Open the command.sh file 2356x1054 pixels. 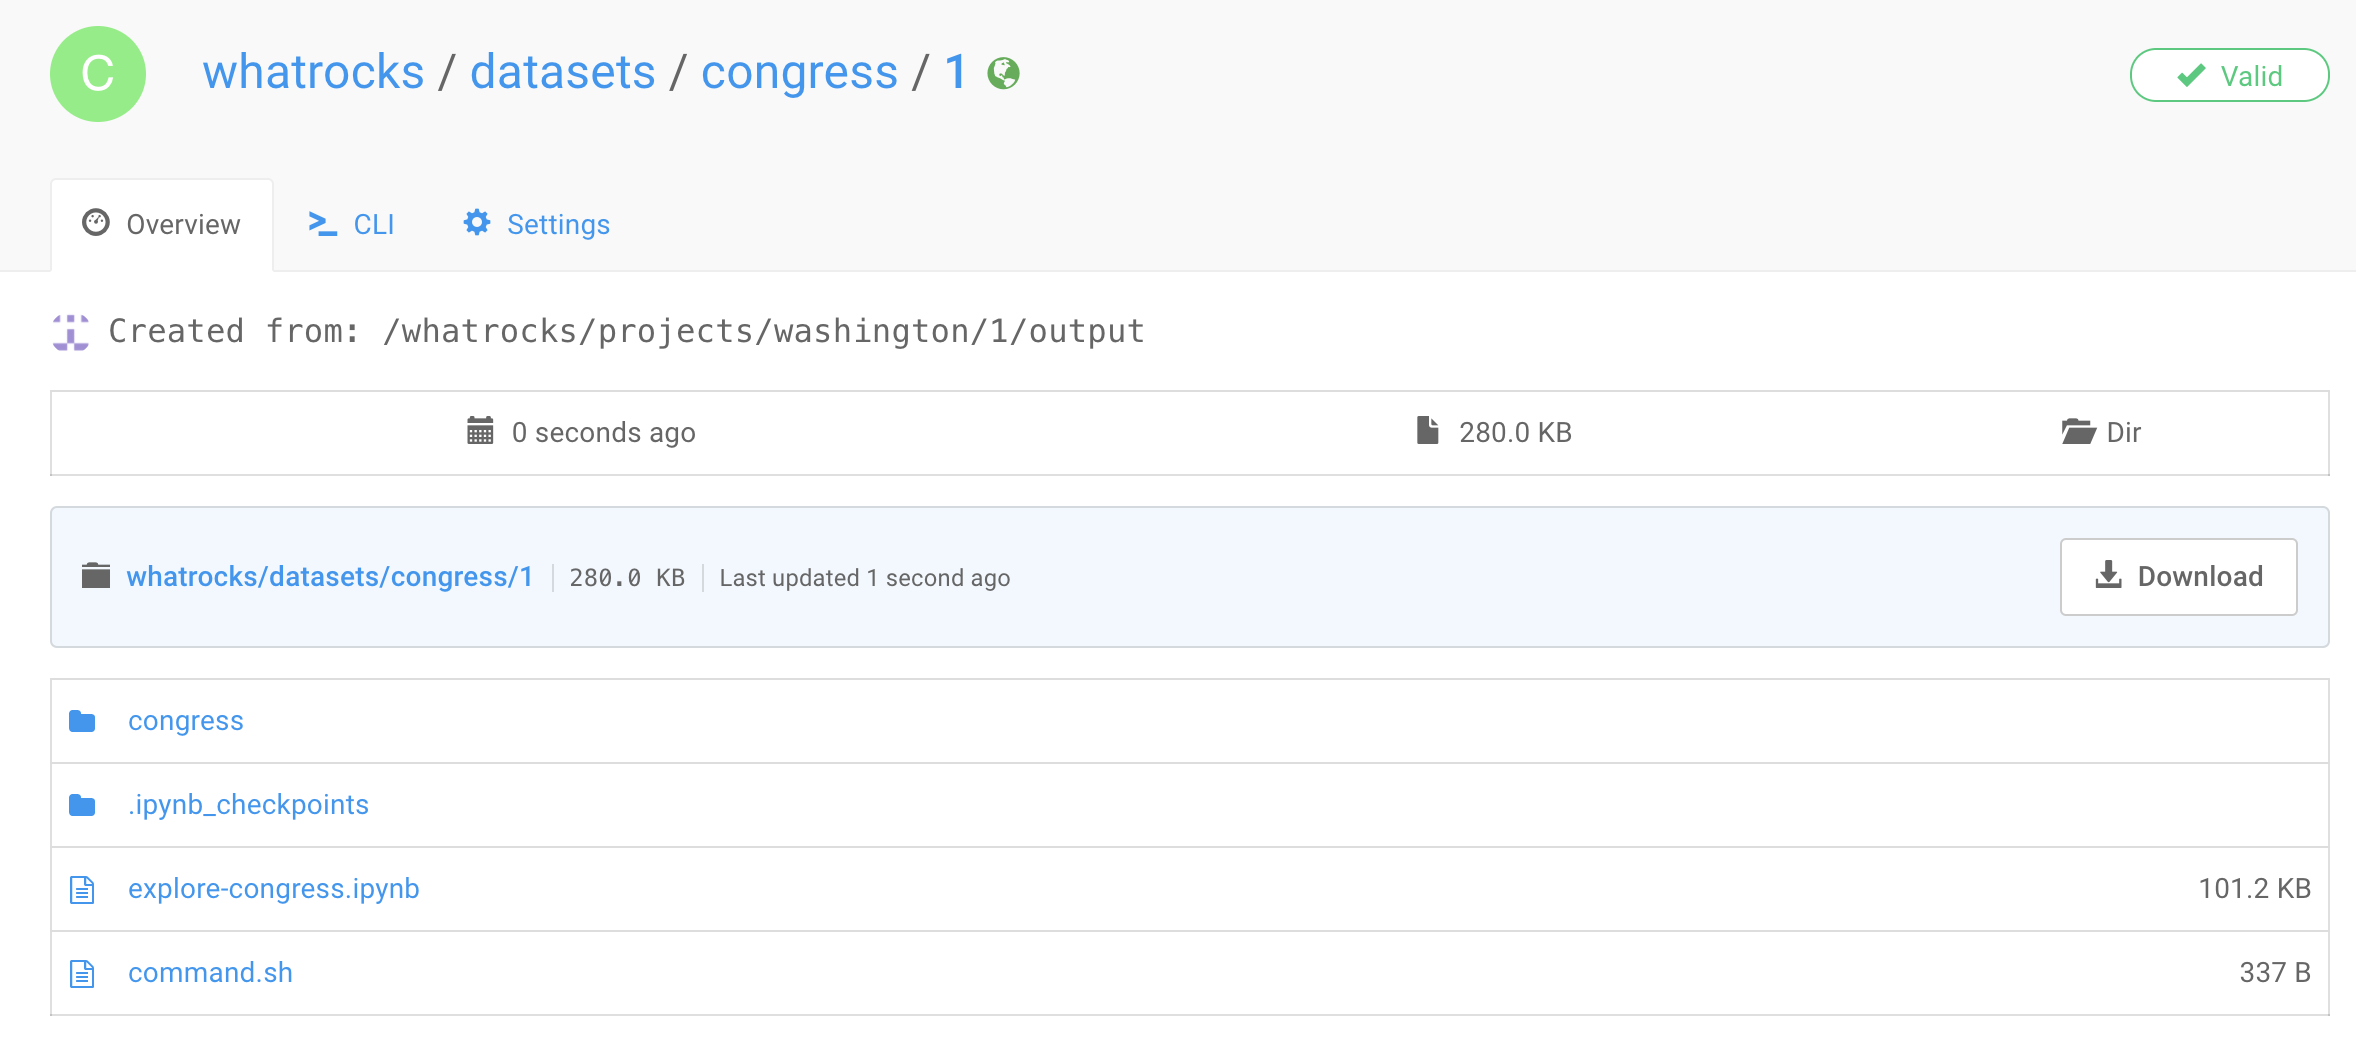(x=210, y=973)
